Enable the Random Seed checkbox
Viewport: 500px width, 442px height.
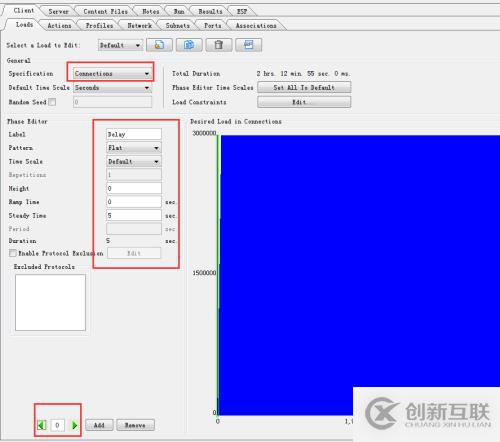point(52,102)
